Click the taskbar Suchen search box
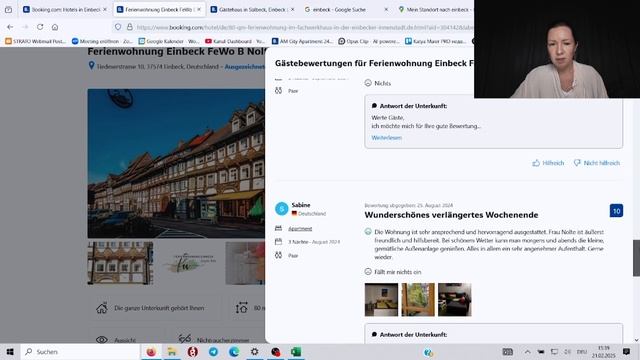The image size is (640, 360). (x=79, y=352)
